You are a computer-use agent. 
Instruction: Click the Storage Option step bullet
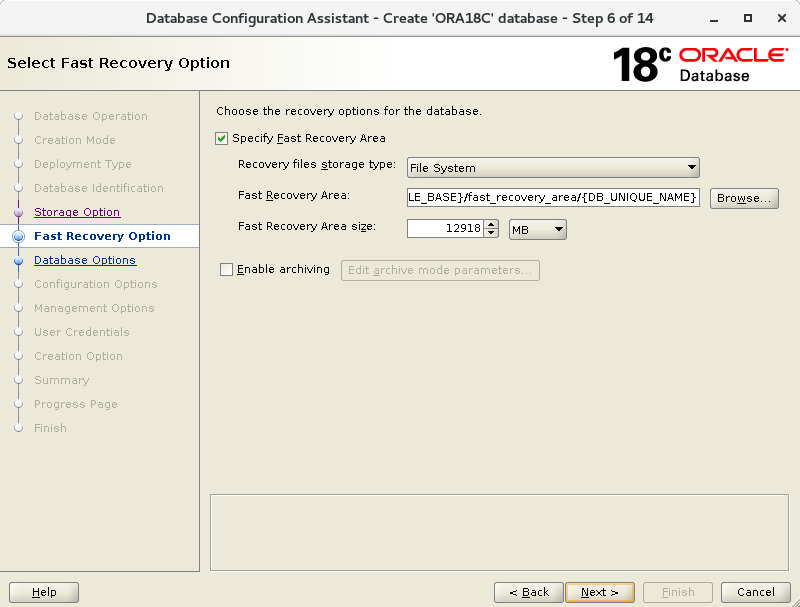pos(18,212)
